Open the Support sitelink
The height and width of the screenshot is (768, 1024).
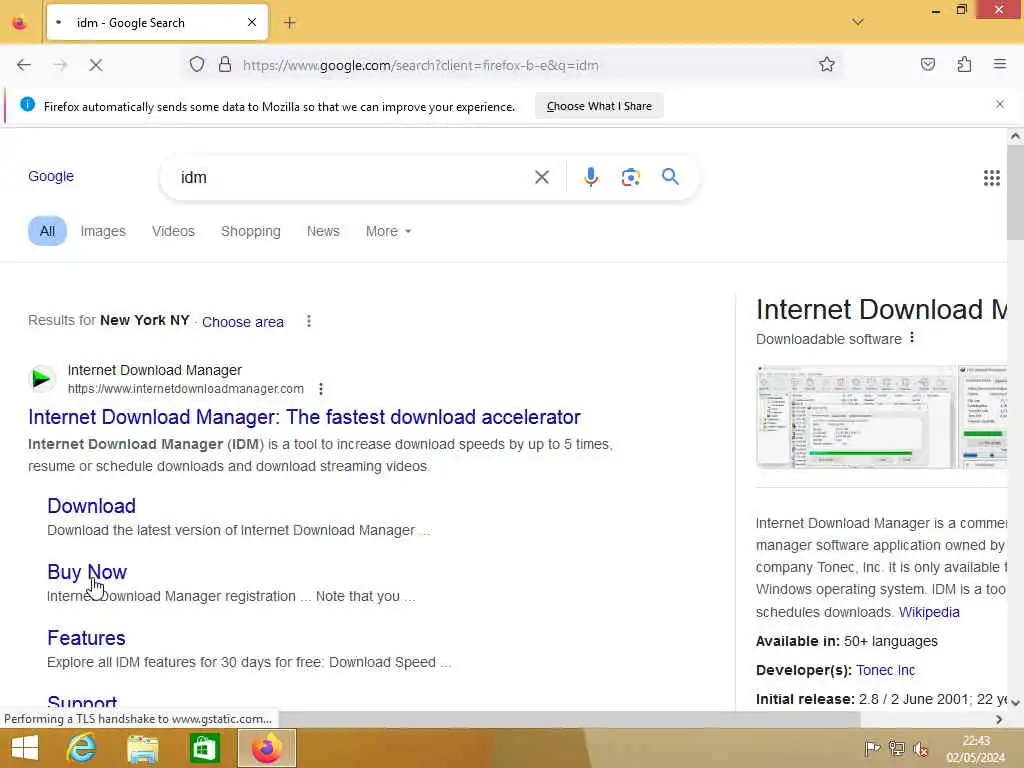click(x=82, y=702)
